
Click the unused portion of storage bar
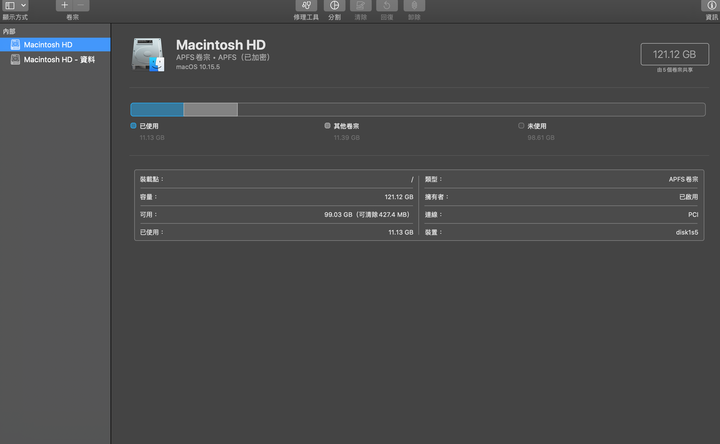(x=472, y=109)
